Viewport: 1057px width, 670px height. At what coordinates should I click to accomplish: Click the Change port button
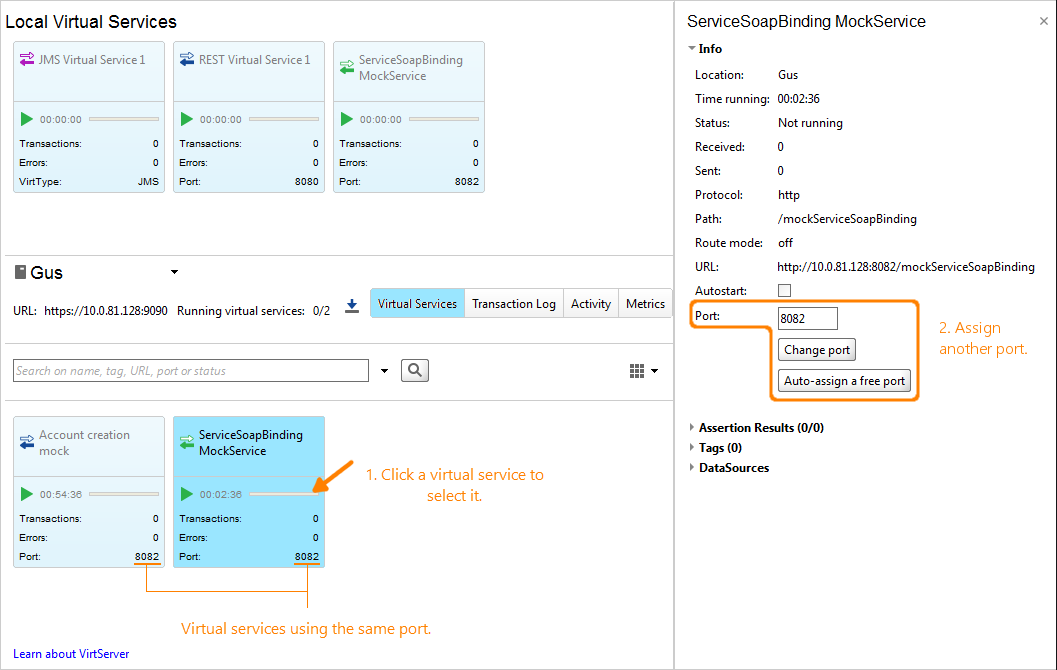[816, 349]
